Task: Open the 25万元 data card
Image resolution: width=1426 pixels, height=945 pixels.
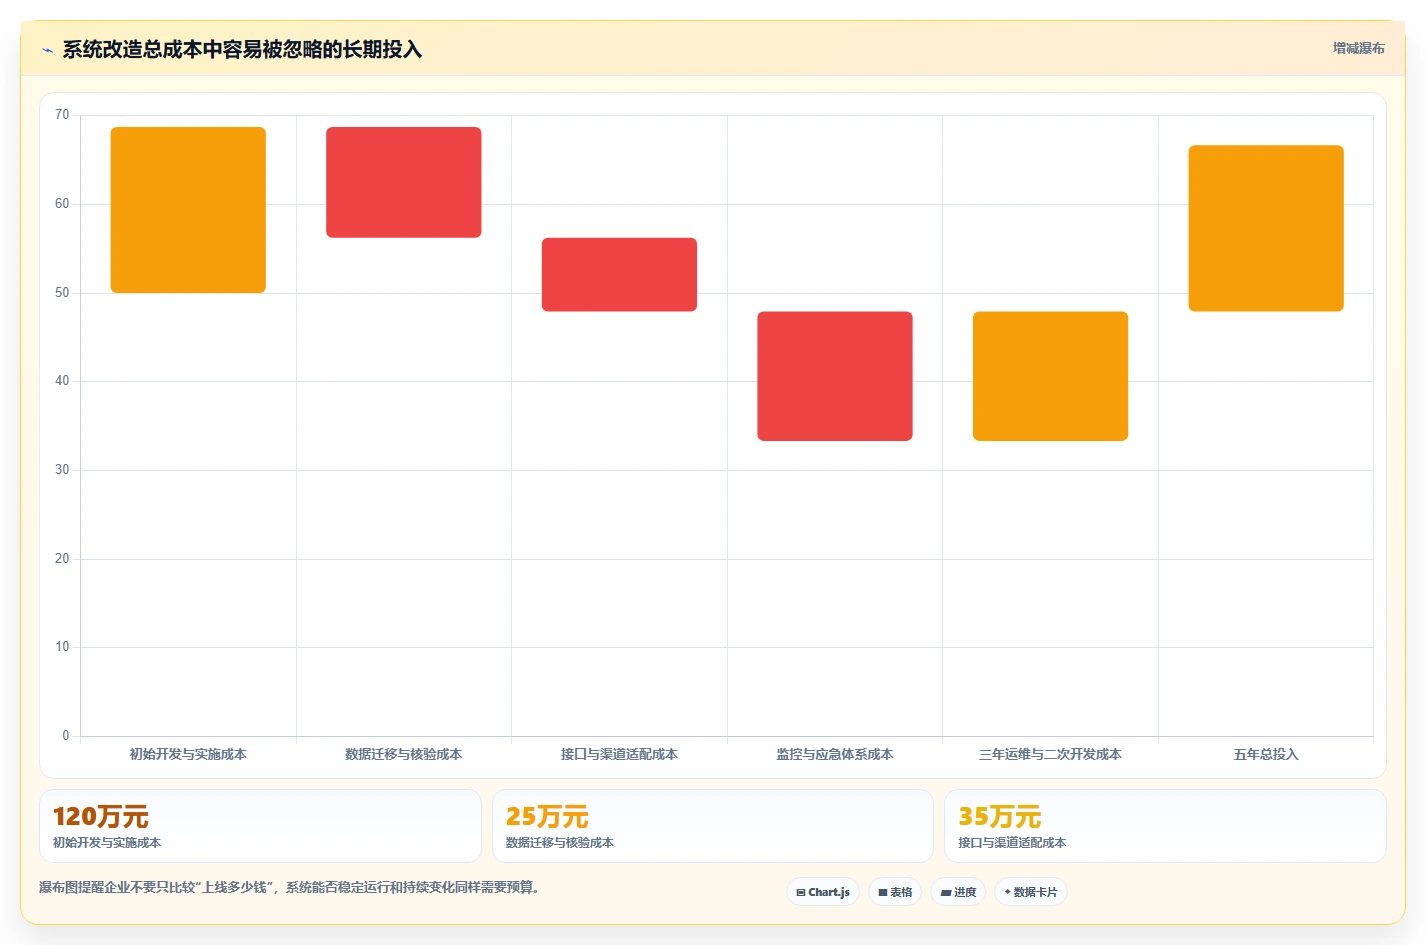Action: tap(712, 826)
